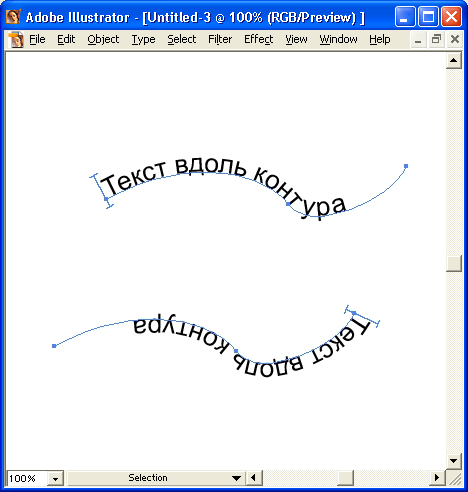
Task: Open the File menu
Action: click(37, 39)
